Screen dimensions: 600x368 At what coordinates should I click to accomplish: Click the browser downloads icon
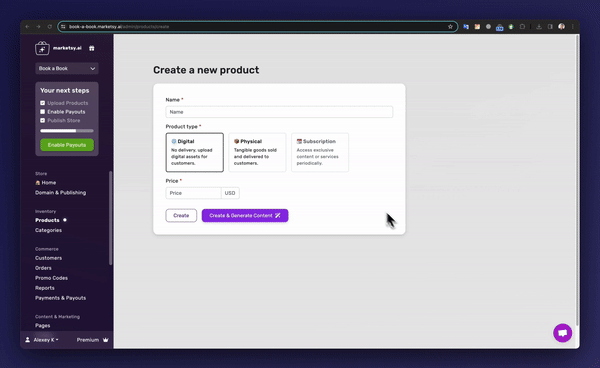(x=539, y=27)
